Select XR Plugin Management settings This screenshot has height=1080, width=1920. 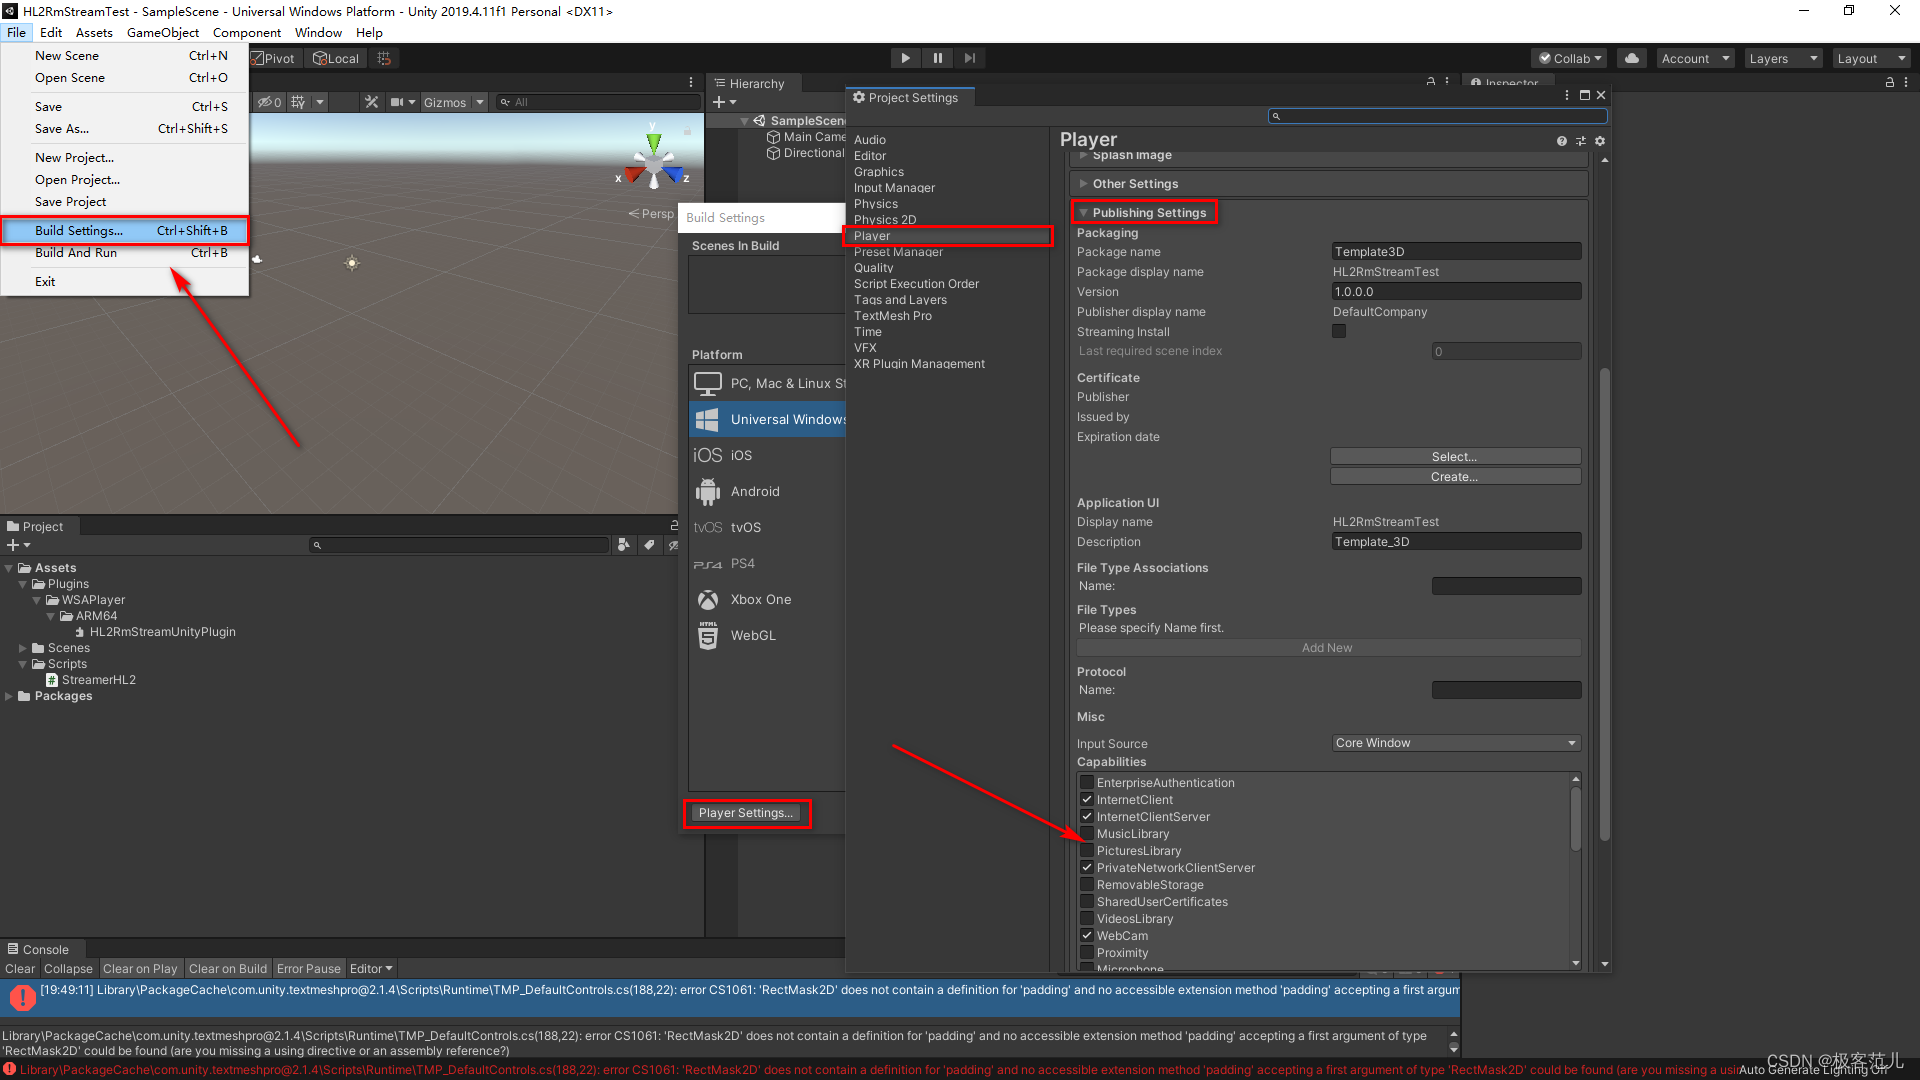919,364
